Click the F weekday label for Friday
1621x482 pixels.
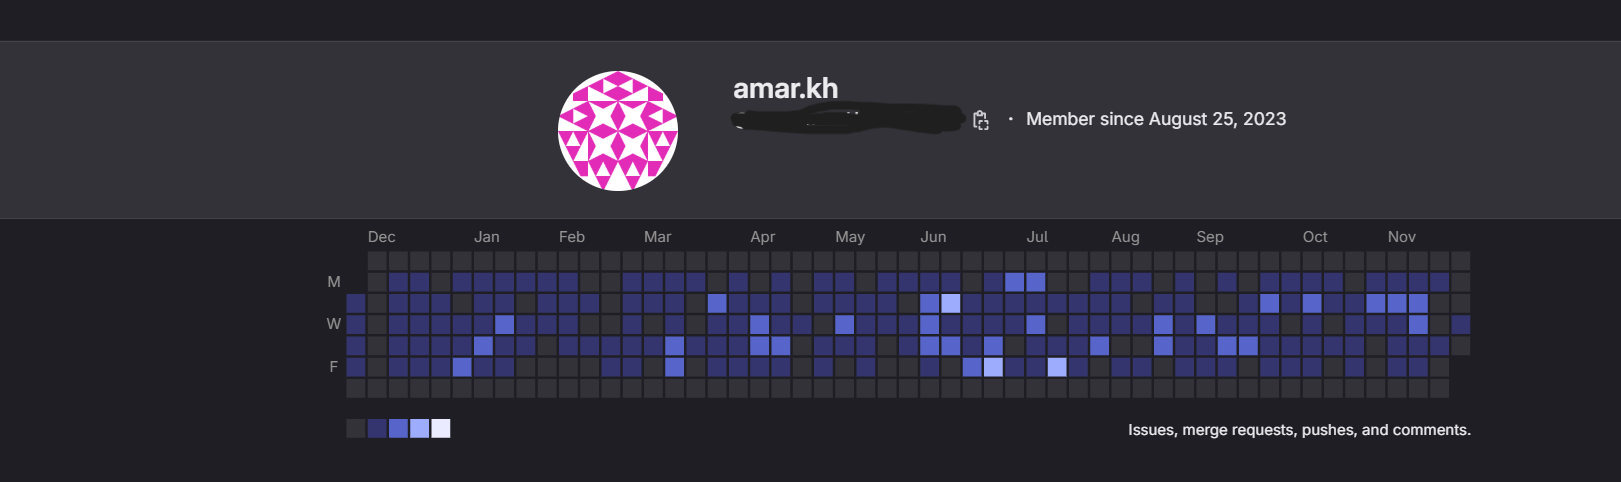tap(334, 367)
